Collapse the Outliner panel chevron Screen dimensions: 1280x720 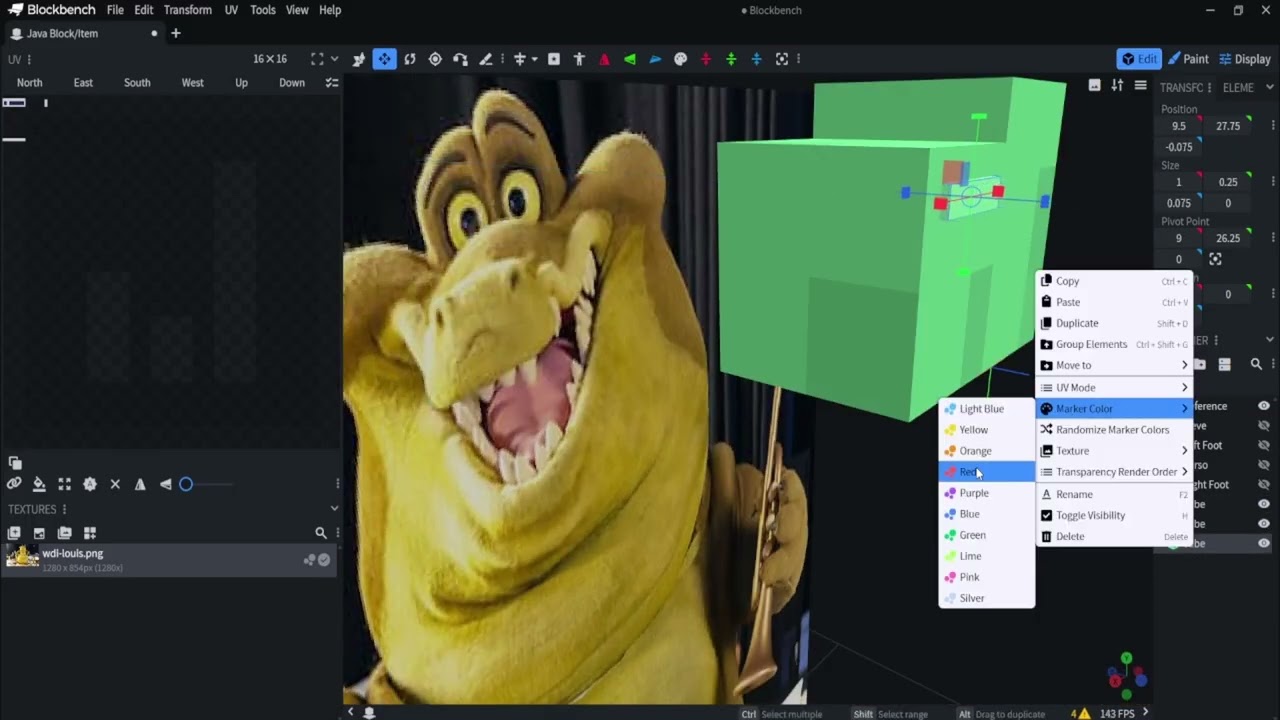pos(1270,340)
